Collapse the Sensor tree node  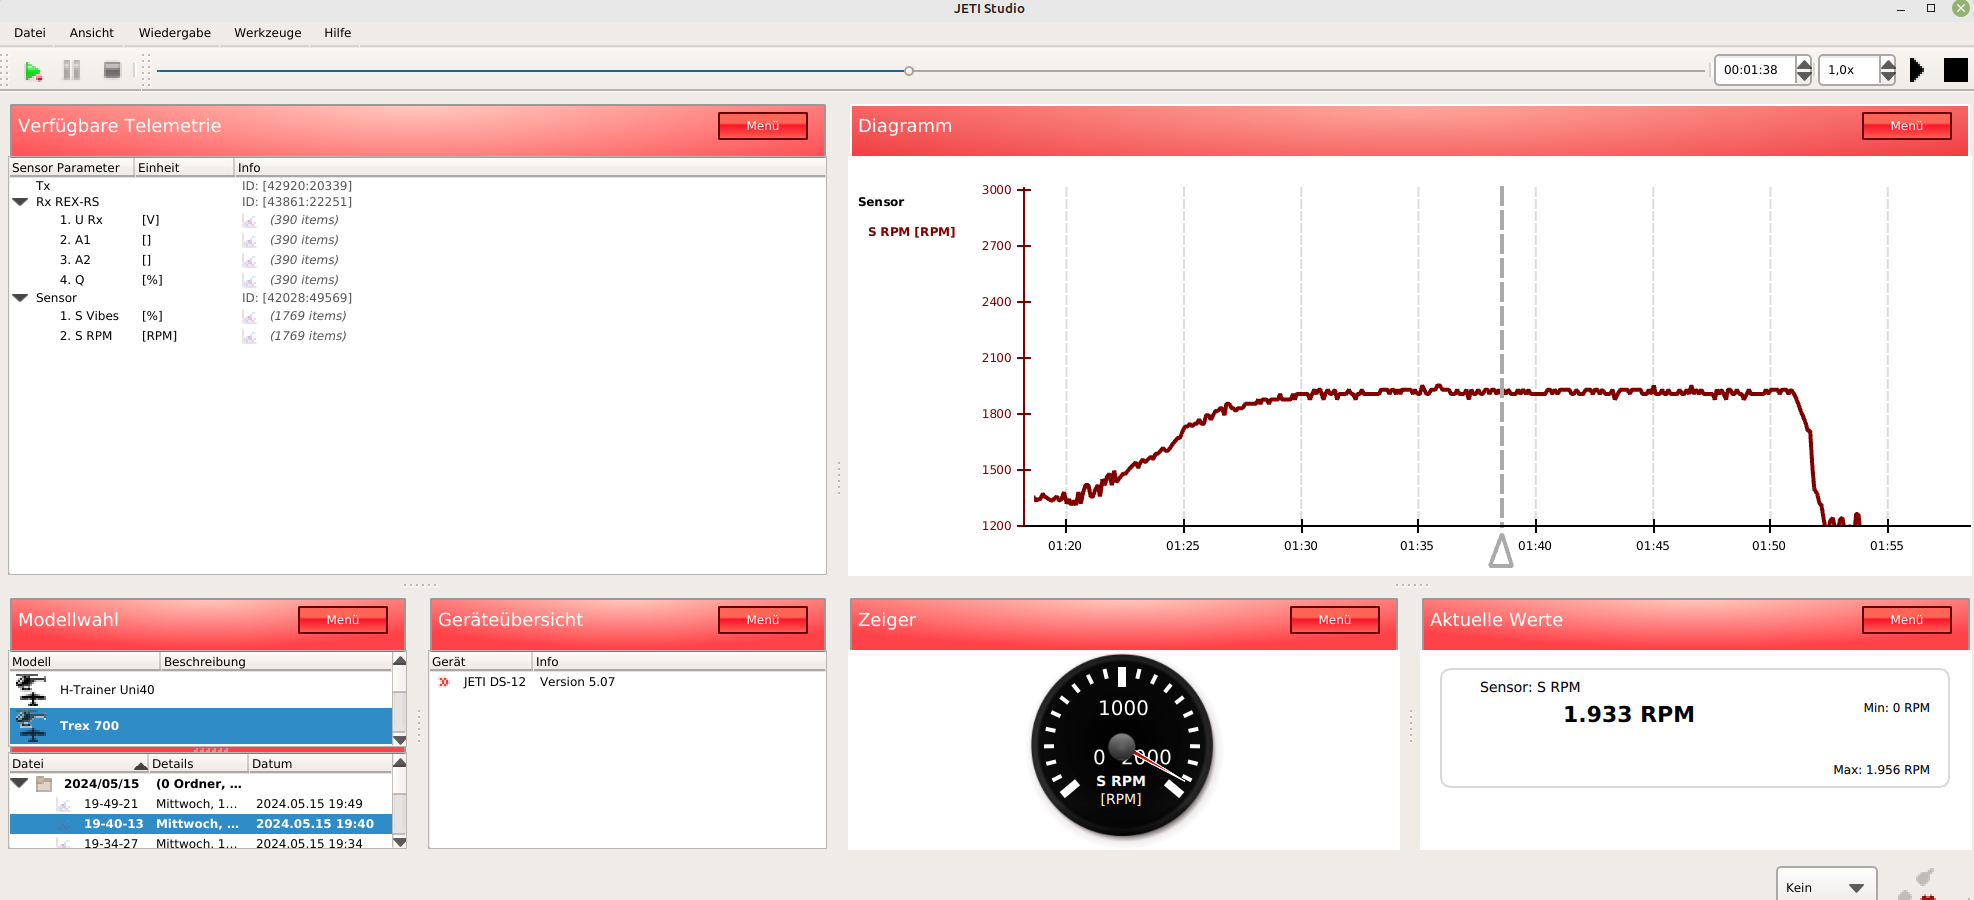coord(20,298)
